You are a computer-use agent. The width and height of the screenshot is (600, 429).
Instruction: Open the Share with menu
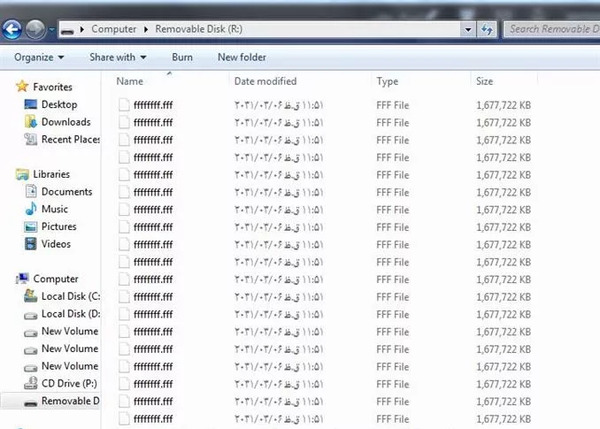(118, 57)
